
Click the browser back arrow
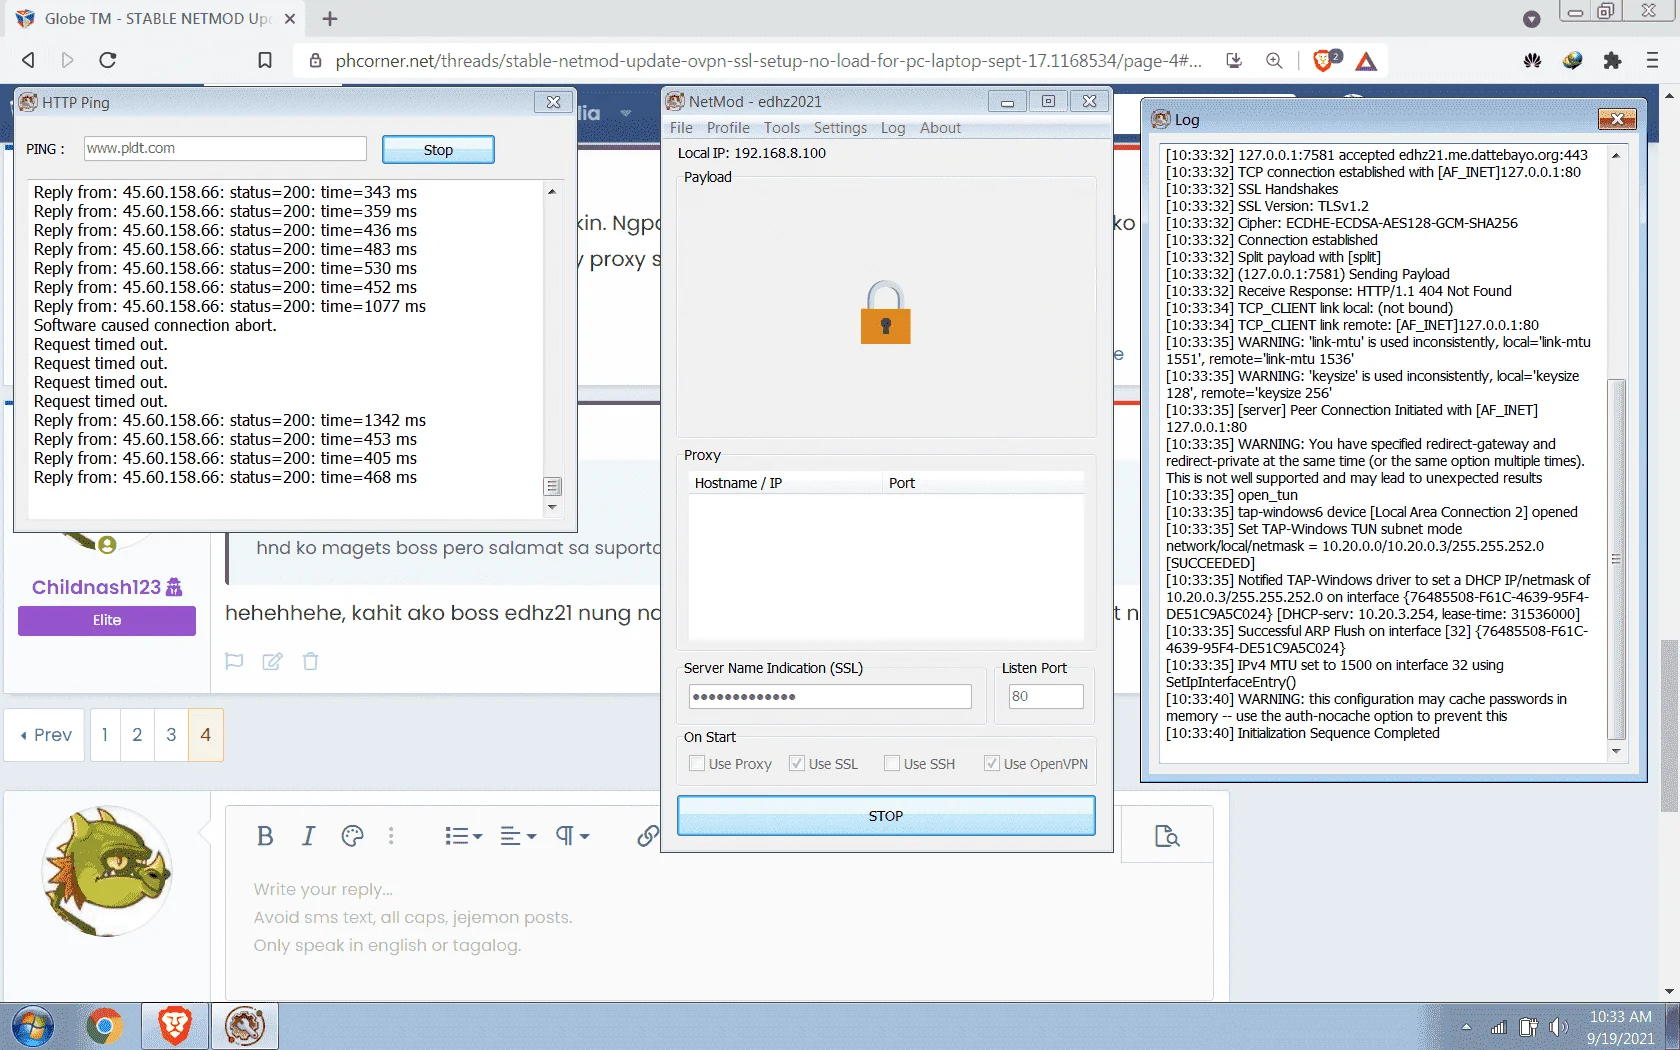click(28, 60)
